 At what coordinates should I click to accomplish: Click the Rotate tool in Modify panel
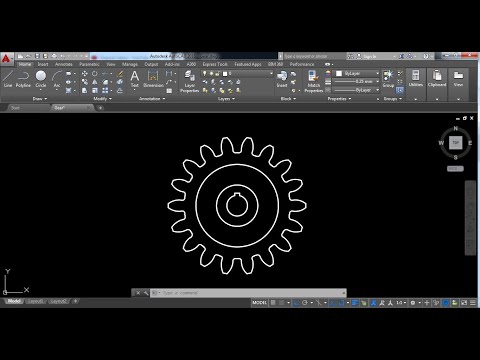tap(95, 73)
